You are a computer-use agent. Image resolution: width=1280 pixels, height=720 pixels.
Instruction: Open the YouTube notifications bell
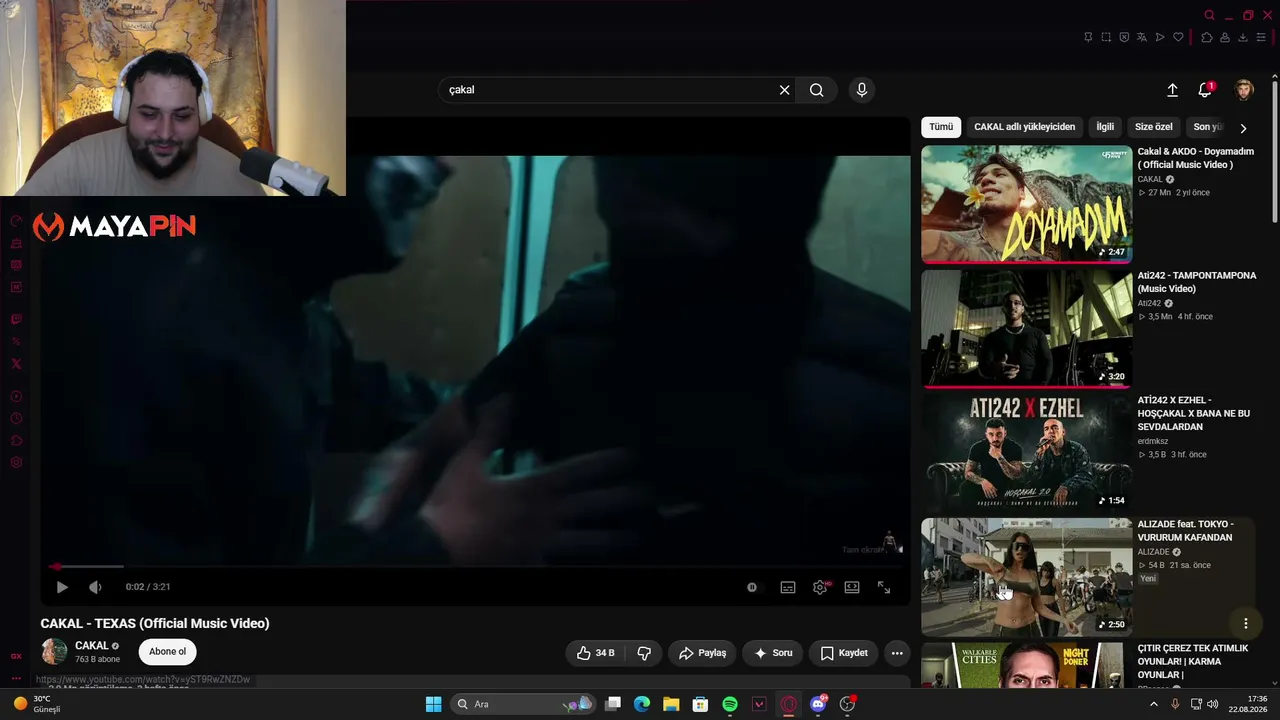click(x=1205, y=90)
